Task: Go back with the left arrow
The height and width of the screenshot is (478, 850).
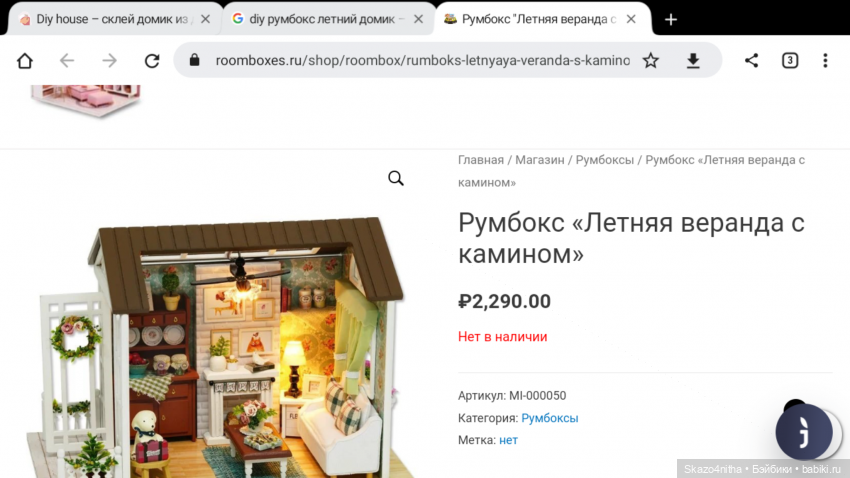Action: click(x=67, y=61)
